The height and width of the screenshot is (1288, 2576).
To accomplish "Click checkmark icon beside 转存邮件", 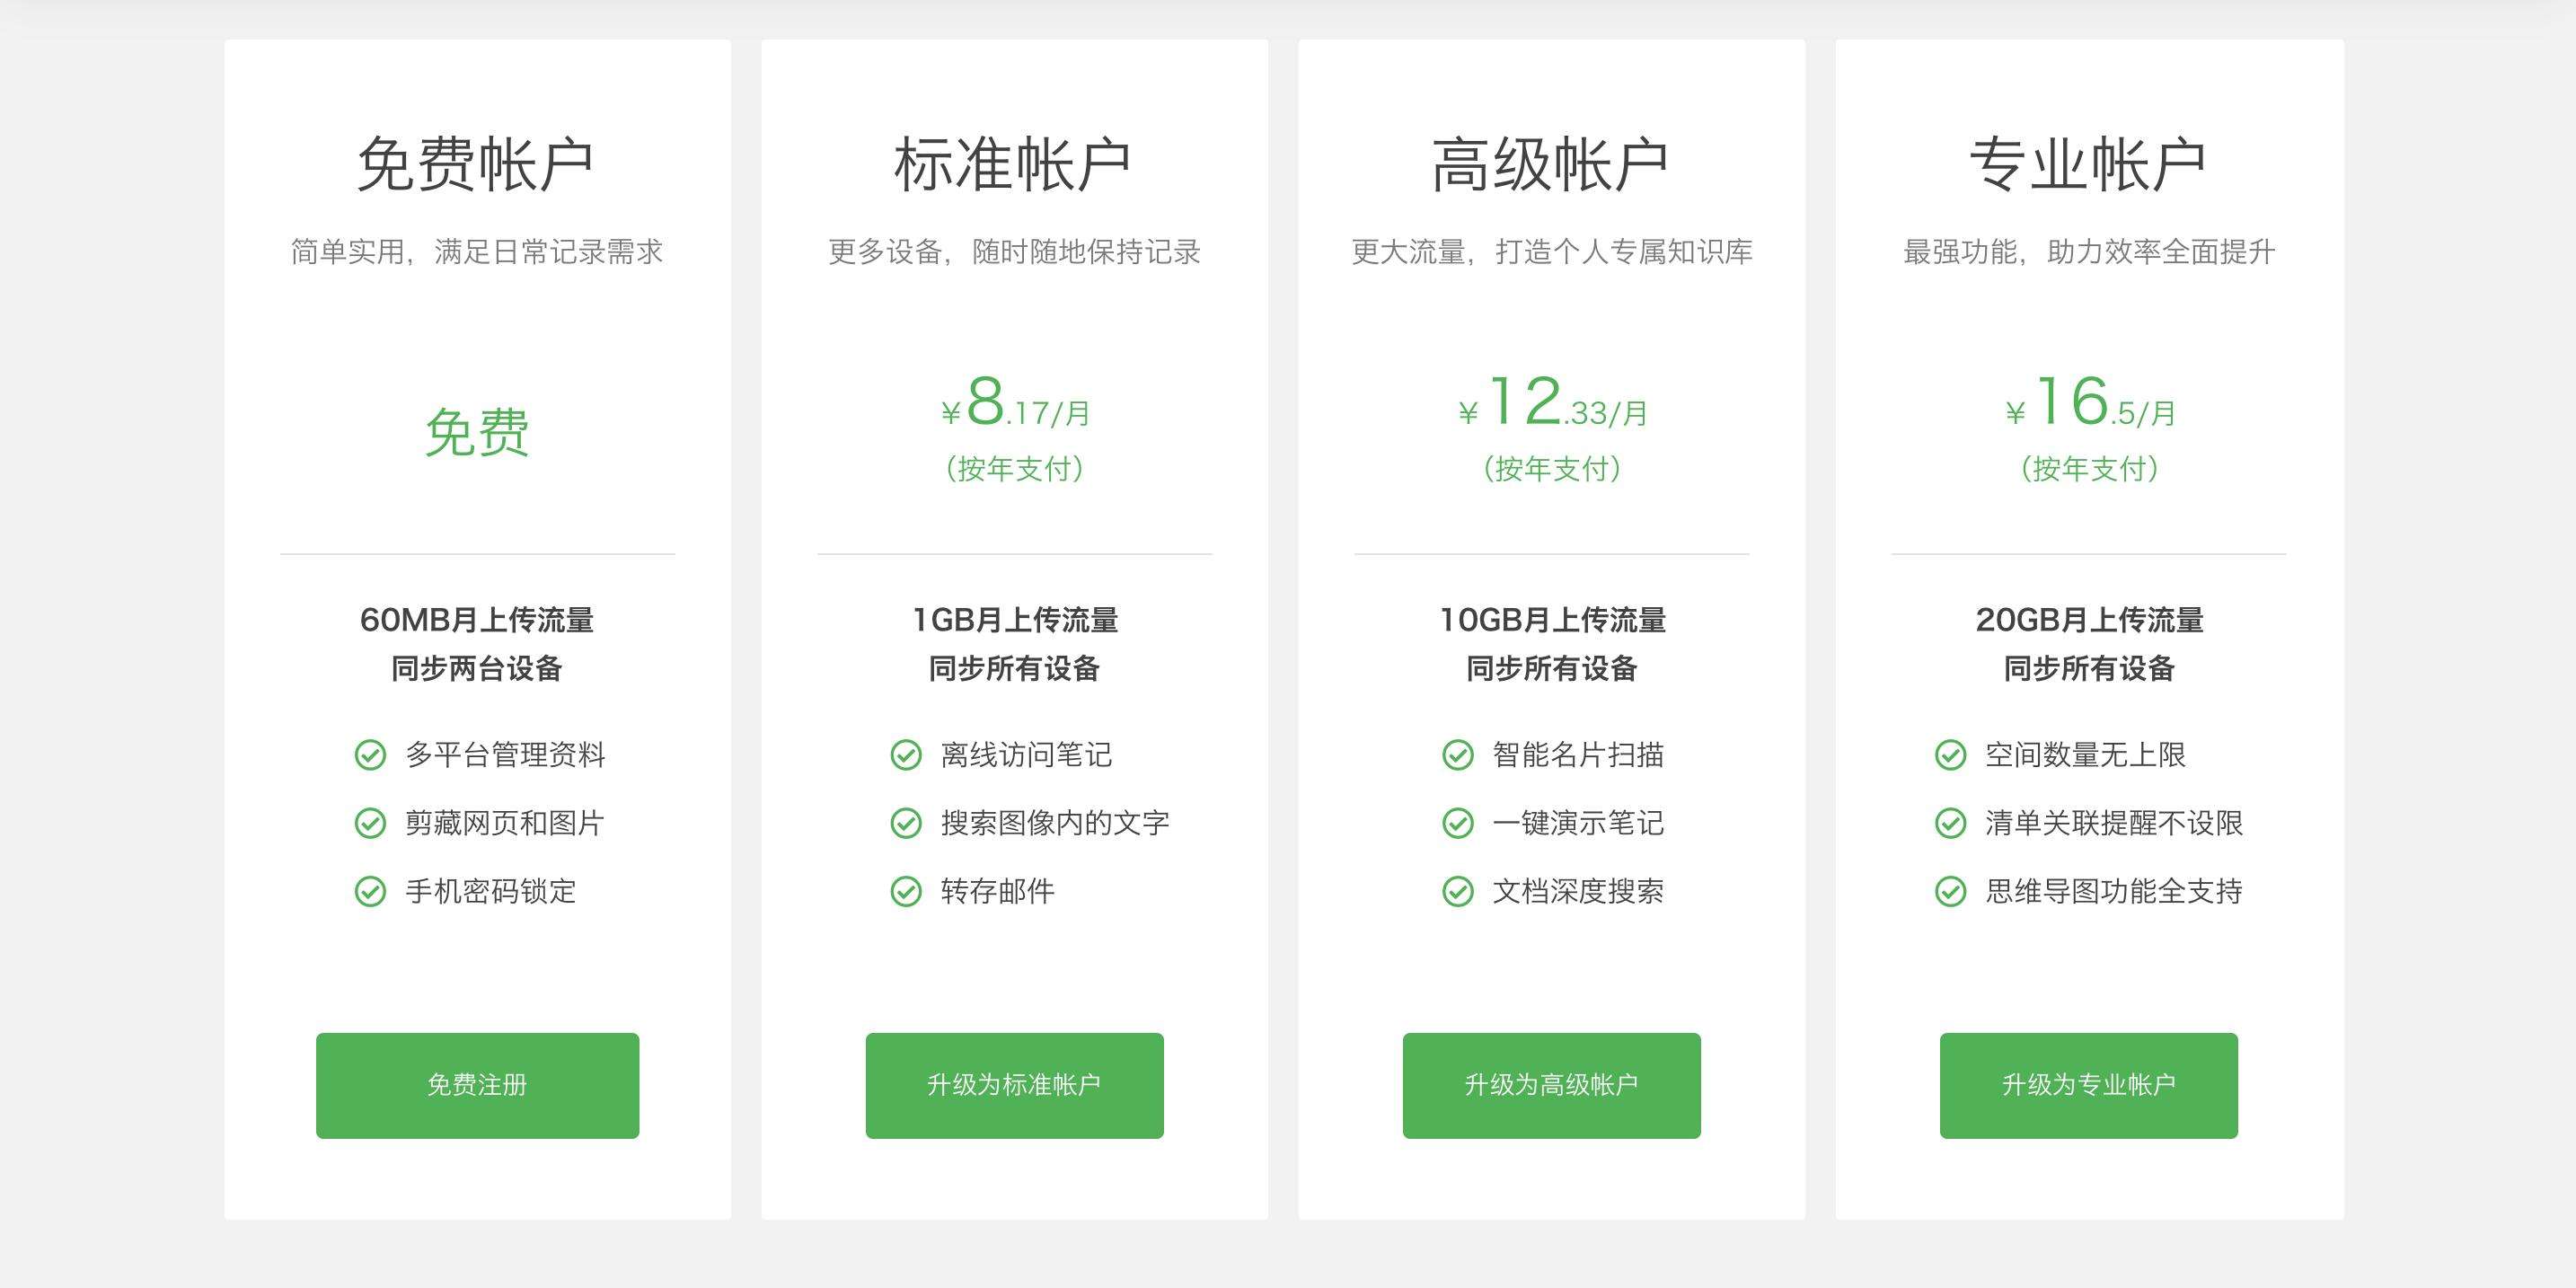I will coord(906,891).
